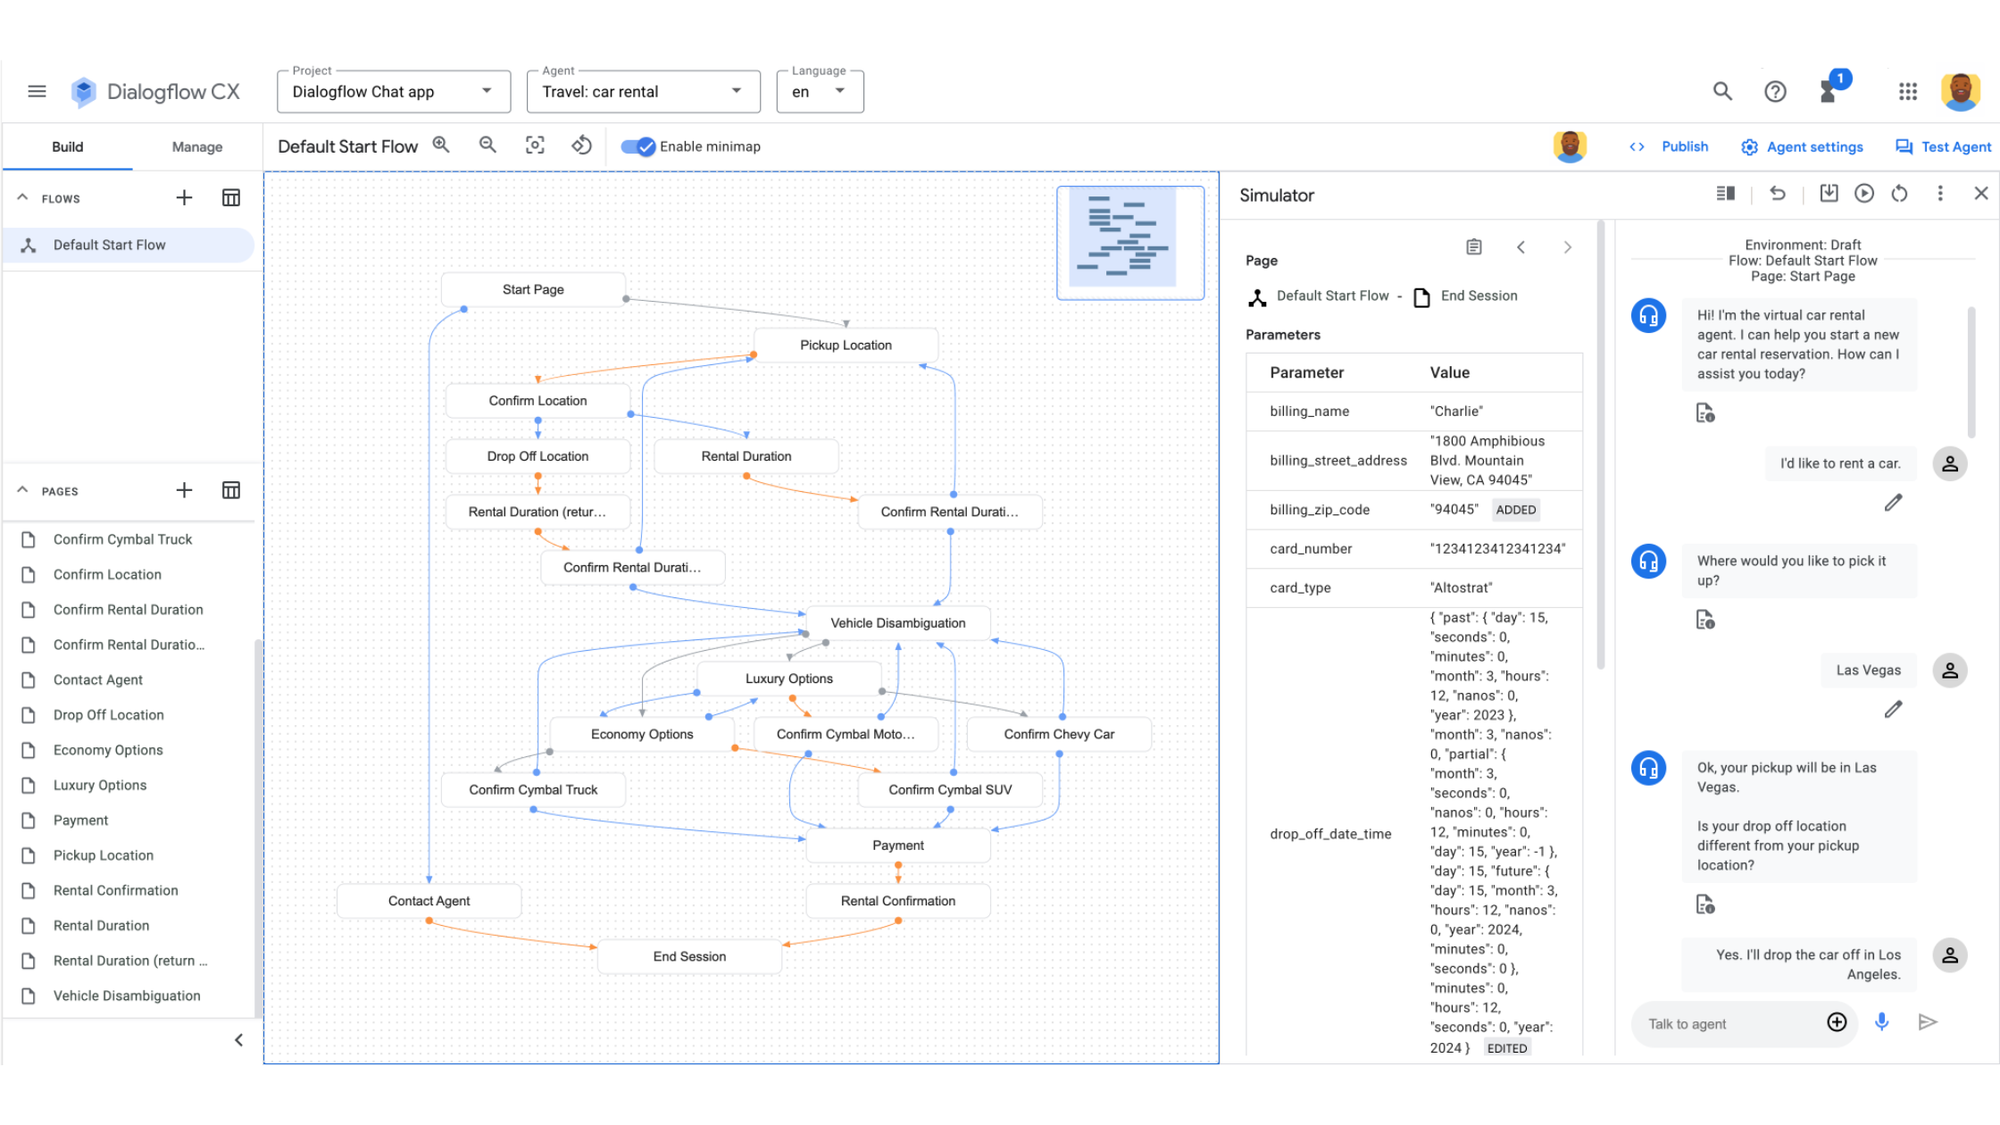Select the Payment node on canvas
The width and height of the screenshot is (2000, 1125).
[898, 845]
